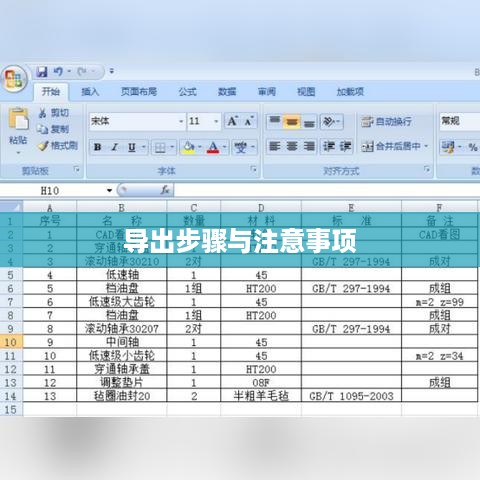Open the 插入 ribbon tab
Screen dimensions: 480x480
click(90, 92)
